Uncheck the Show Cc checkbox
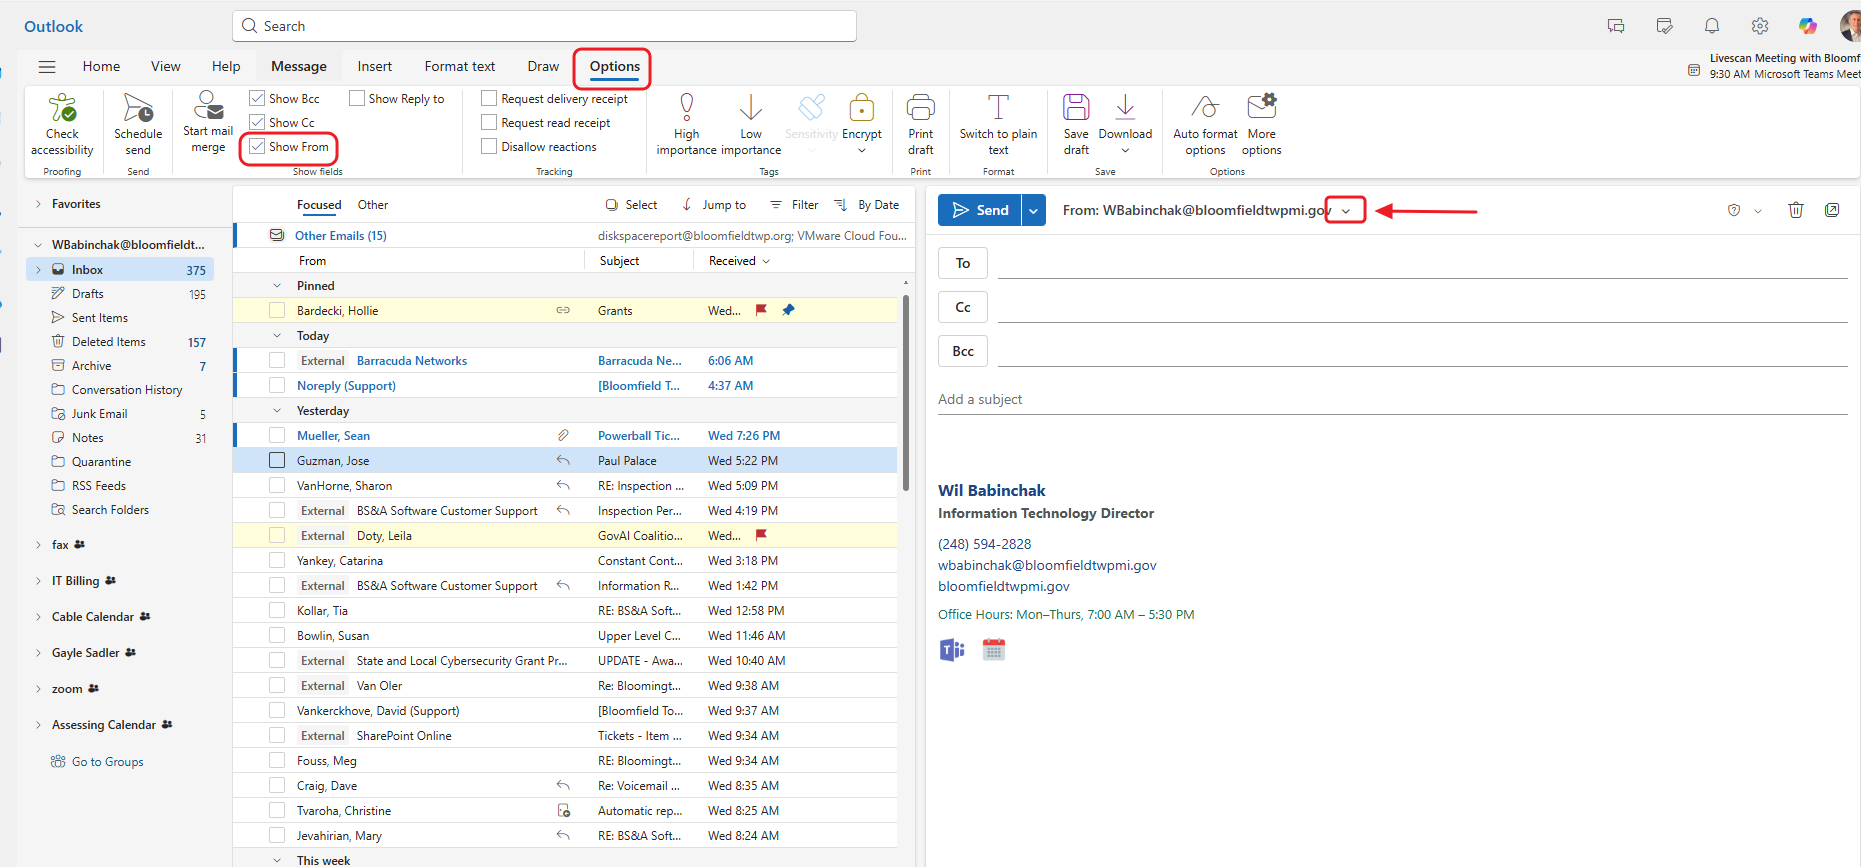The width and height of the screenshot is (1861, 867). tap(257, 122)
